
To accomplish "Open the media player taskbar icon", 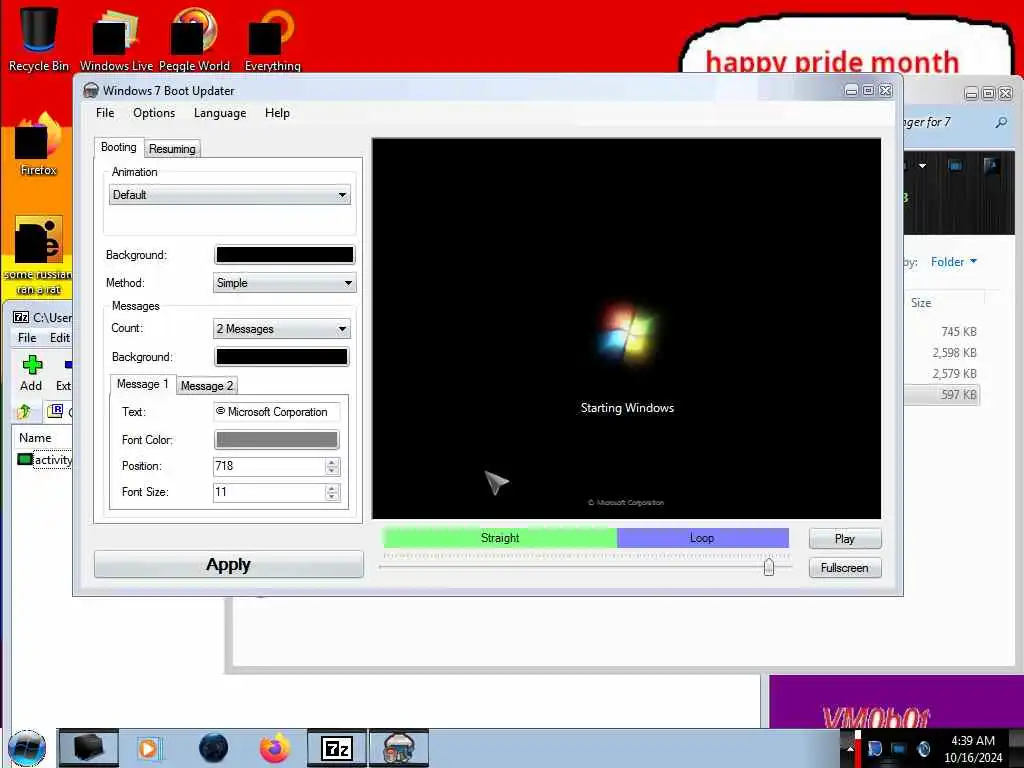I will tap(150, 748).
